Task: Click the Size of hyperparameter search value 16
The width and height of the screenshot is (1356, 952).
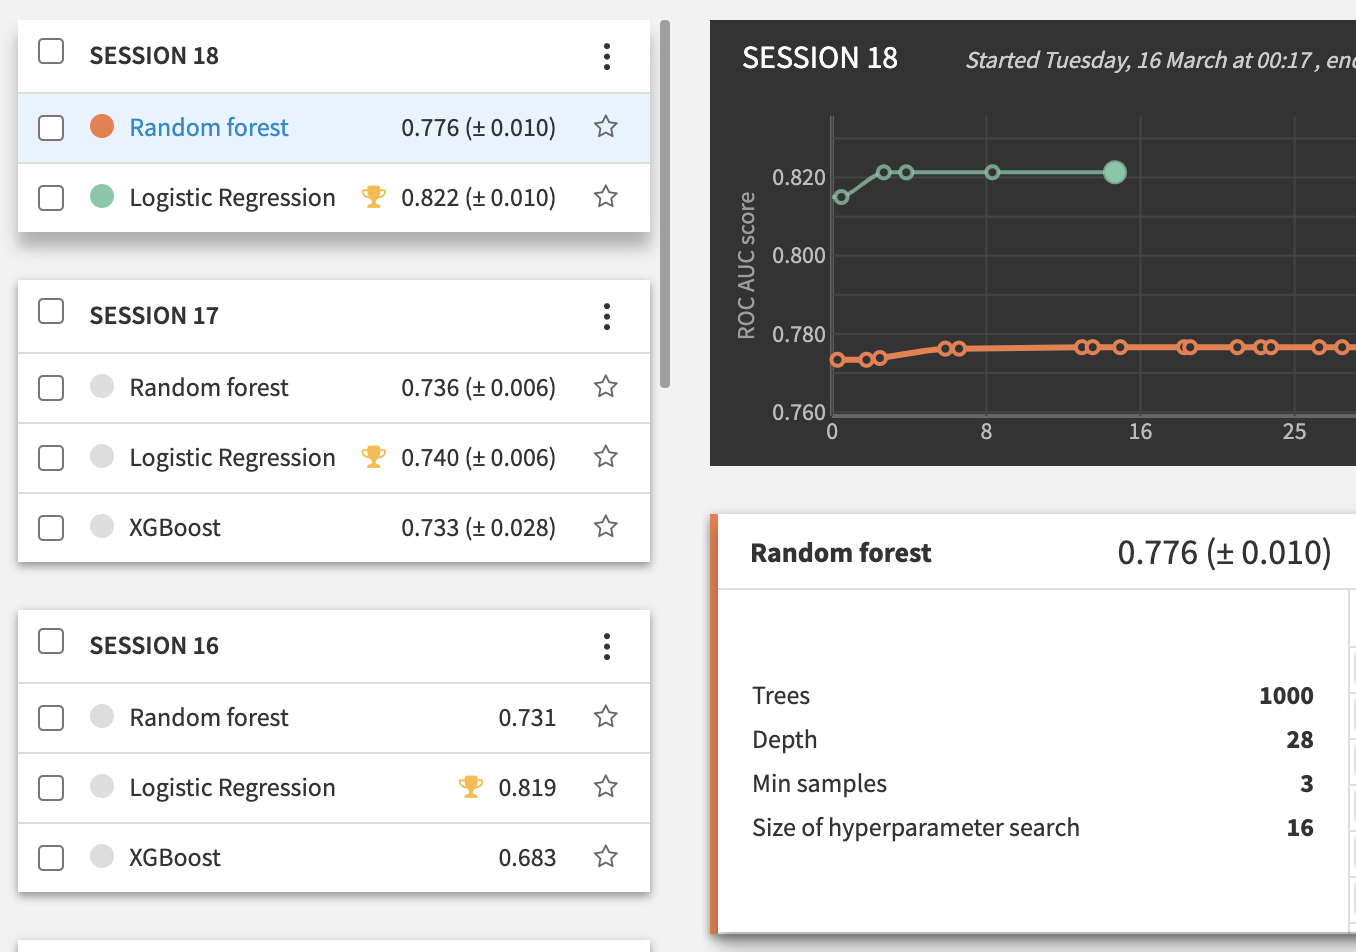Action: pyautogui.click(x=1300, y=828)
